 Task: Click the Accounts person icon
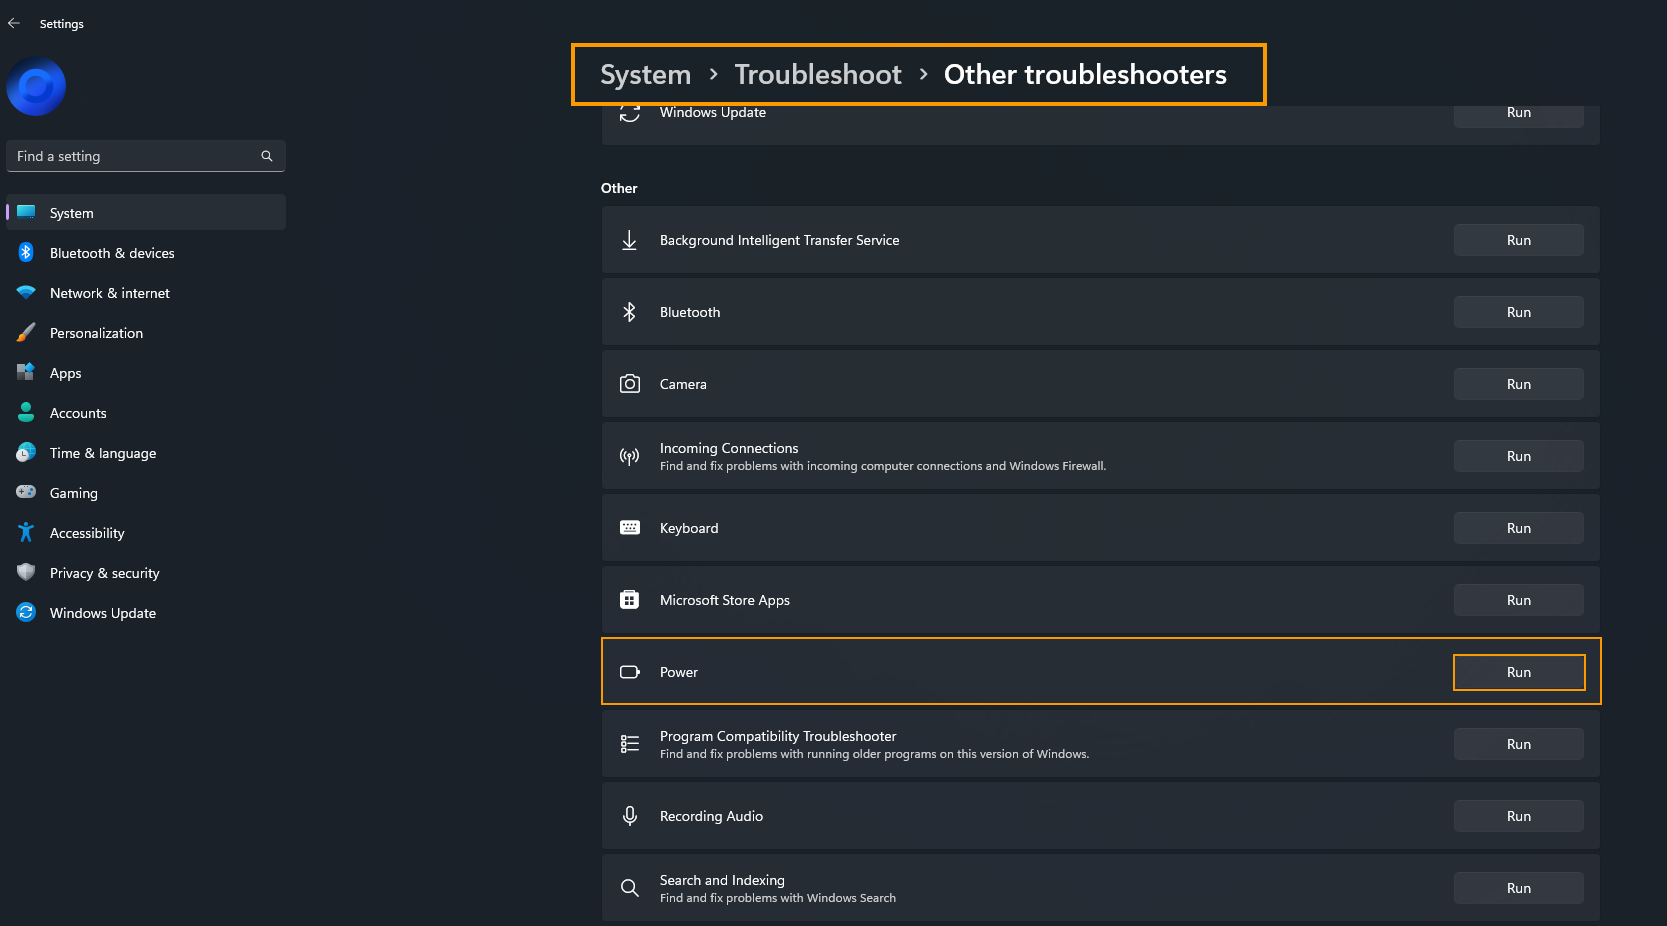tap(26, 412)
